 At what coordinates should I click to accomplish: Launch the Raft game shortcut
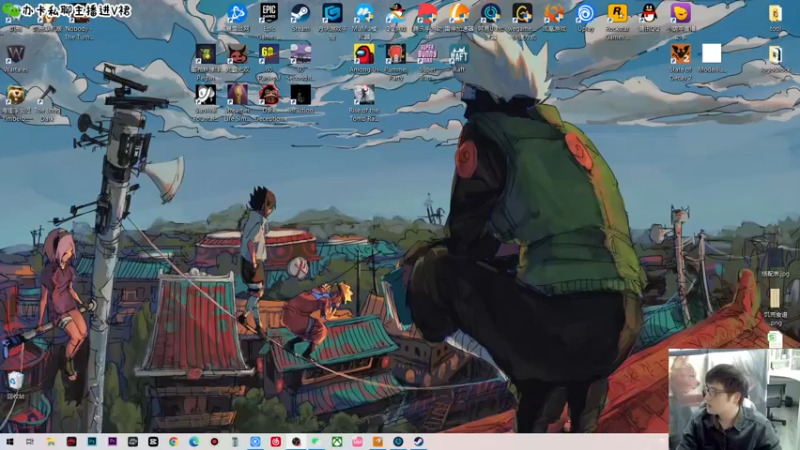pos(459,54)
